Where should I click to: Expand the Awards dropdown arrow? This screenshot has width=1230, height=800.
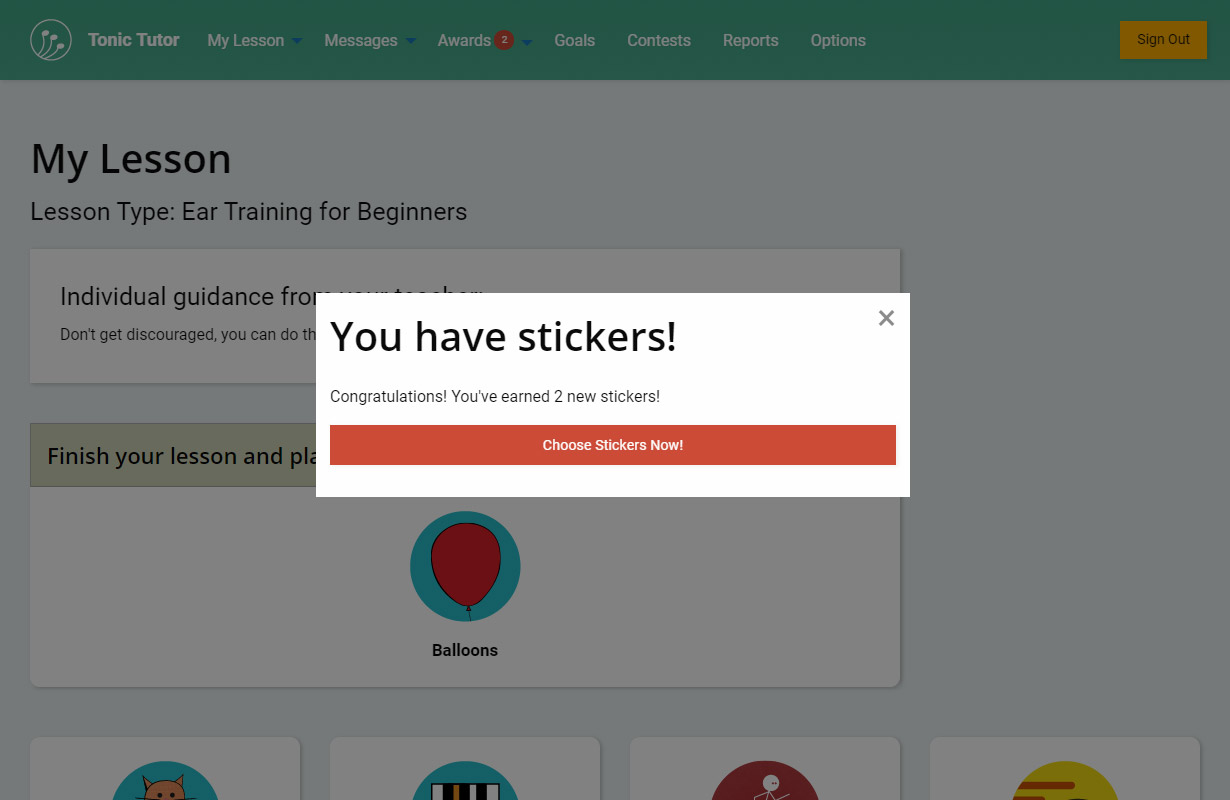click(x=527, y=42)
